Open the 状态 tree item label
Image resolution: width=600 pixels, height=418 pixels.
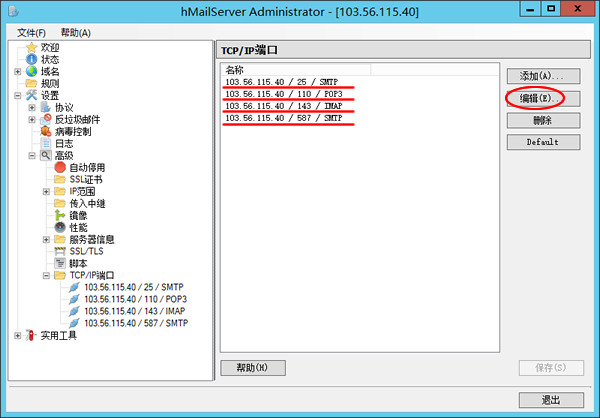(50, 59)
